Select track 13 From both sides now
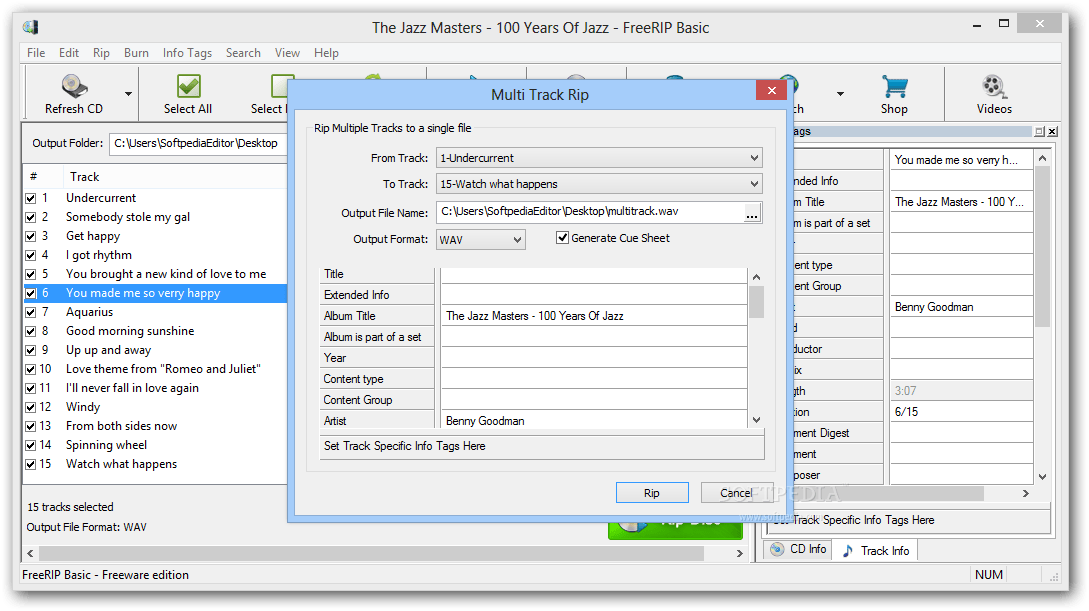Image resolution: width=1089 pixels, height=611 pixels. tap(122, 426)
